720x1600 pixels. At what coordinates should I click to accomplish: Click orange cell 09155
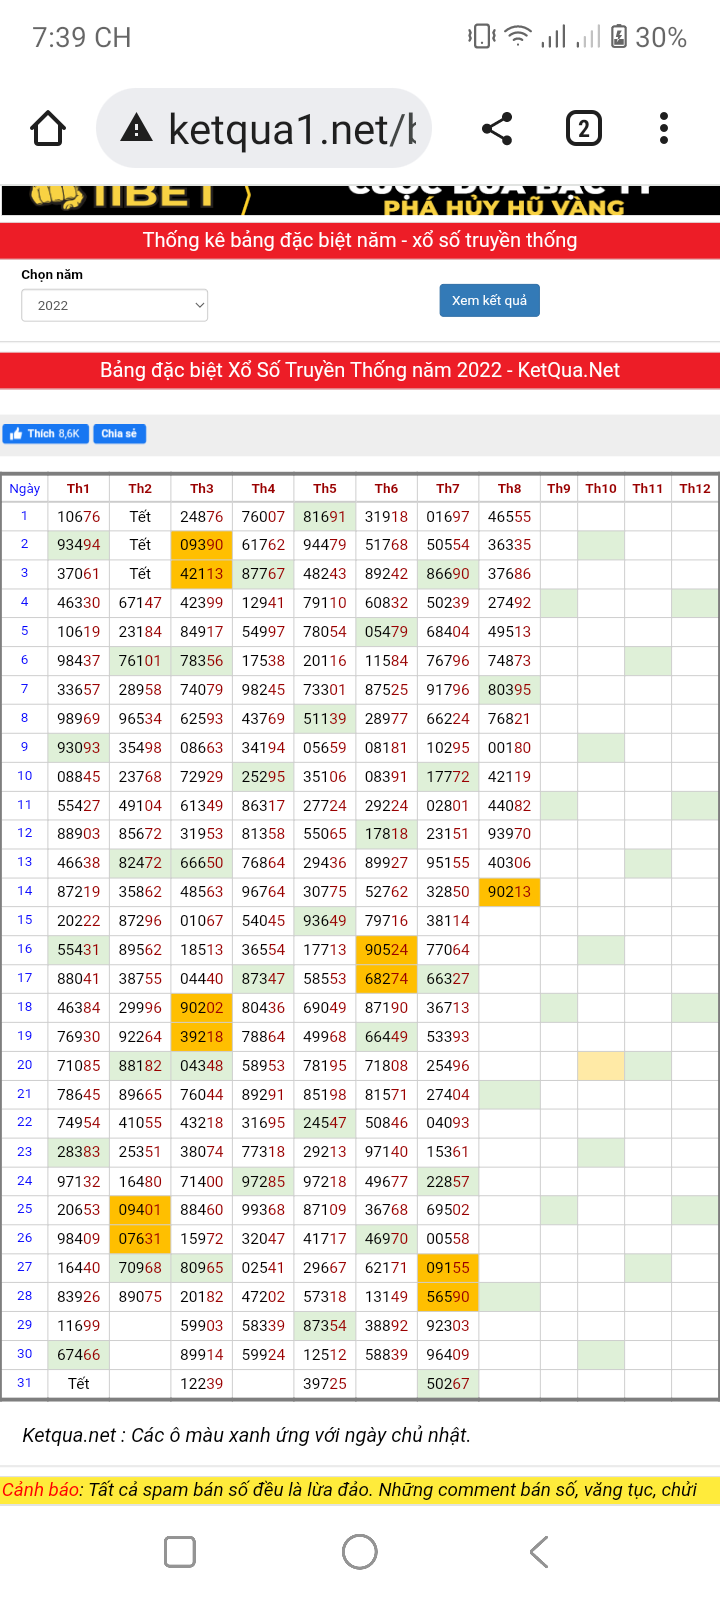click(448, 1268)
